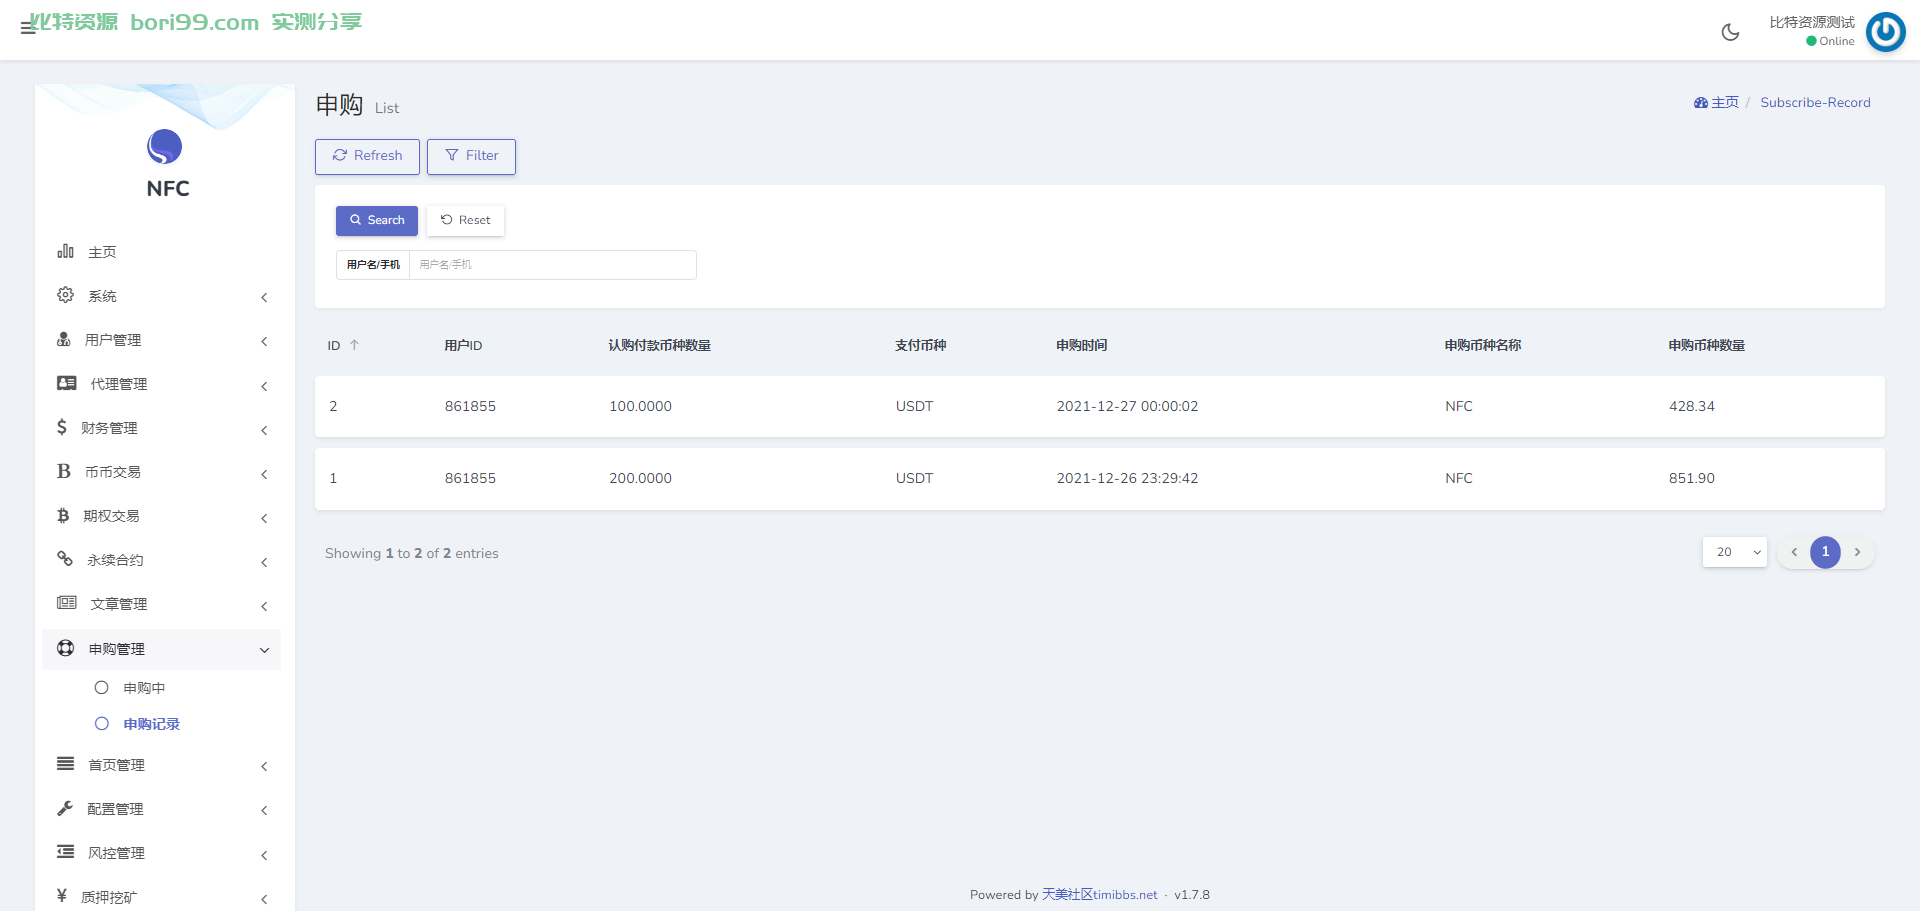Click the 申购管理 lifebuoy icon
Image resolution: width=1920 pixels, height=911 pixels.
pyautogui.click(x=66, y=648)
